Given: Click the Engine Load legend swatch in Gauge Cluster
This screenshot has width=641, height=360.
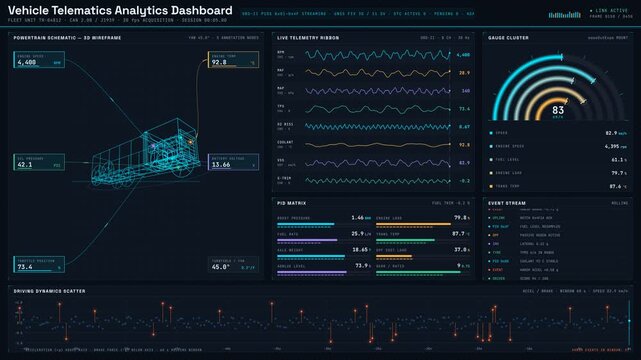Looking at the screenshot, I should click(491, 173).
